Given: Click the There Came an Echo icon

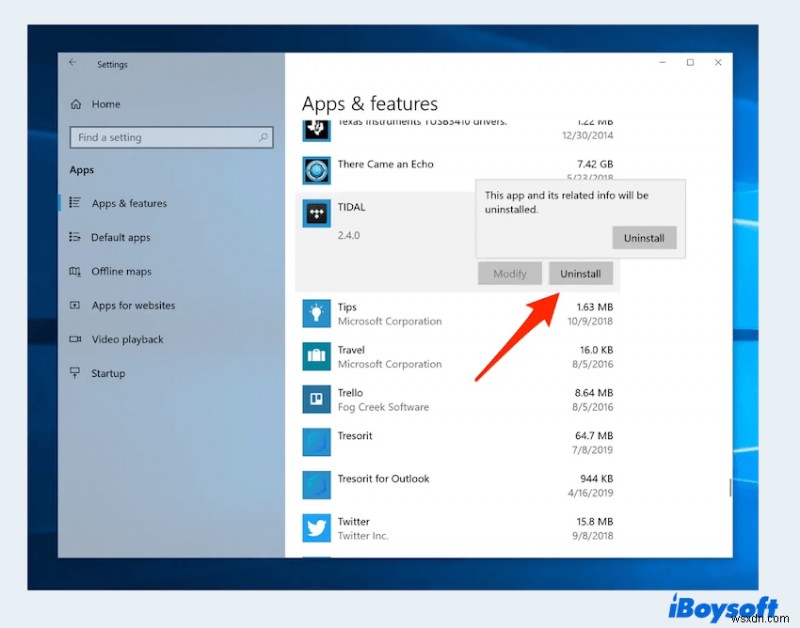Looking at the screenshot, I should tap(316, 170).
